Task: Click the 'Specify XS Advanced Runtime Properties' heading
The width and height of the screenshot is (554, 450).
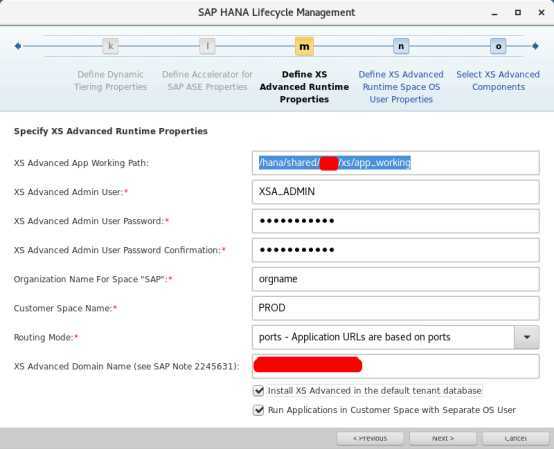Action: (x=111, y=131)
